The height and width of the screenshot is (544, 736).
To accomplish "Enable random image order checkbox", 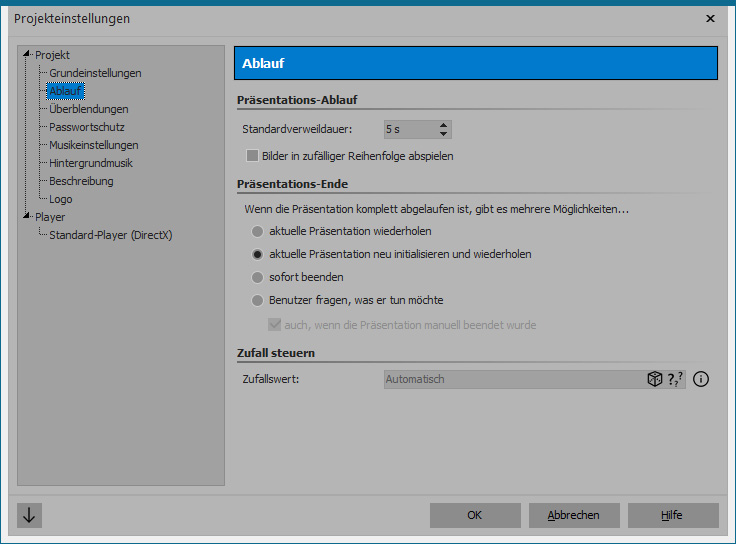I will (252, 156).
